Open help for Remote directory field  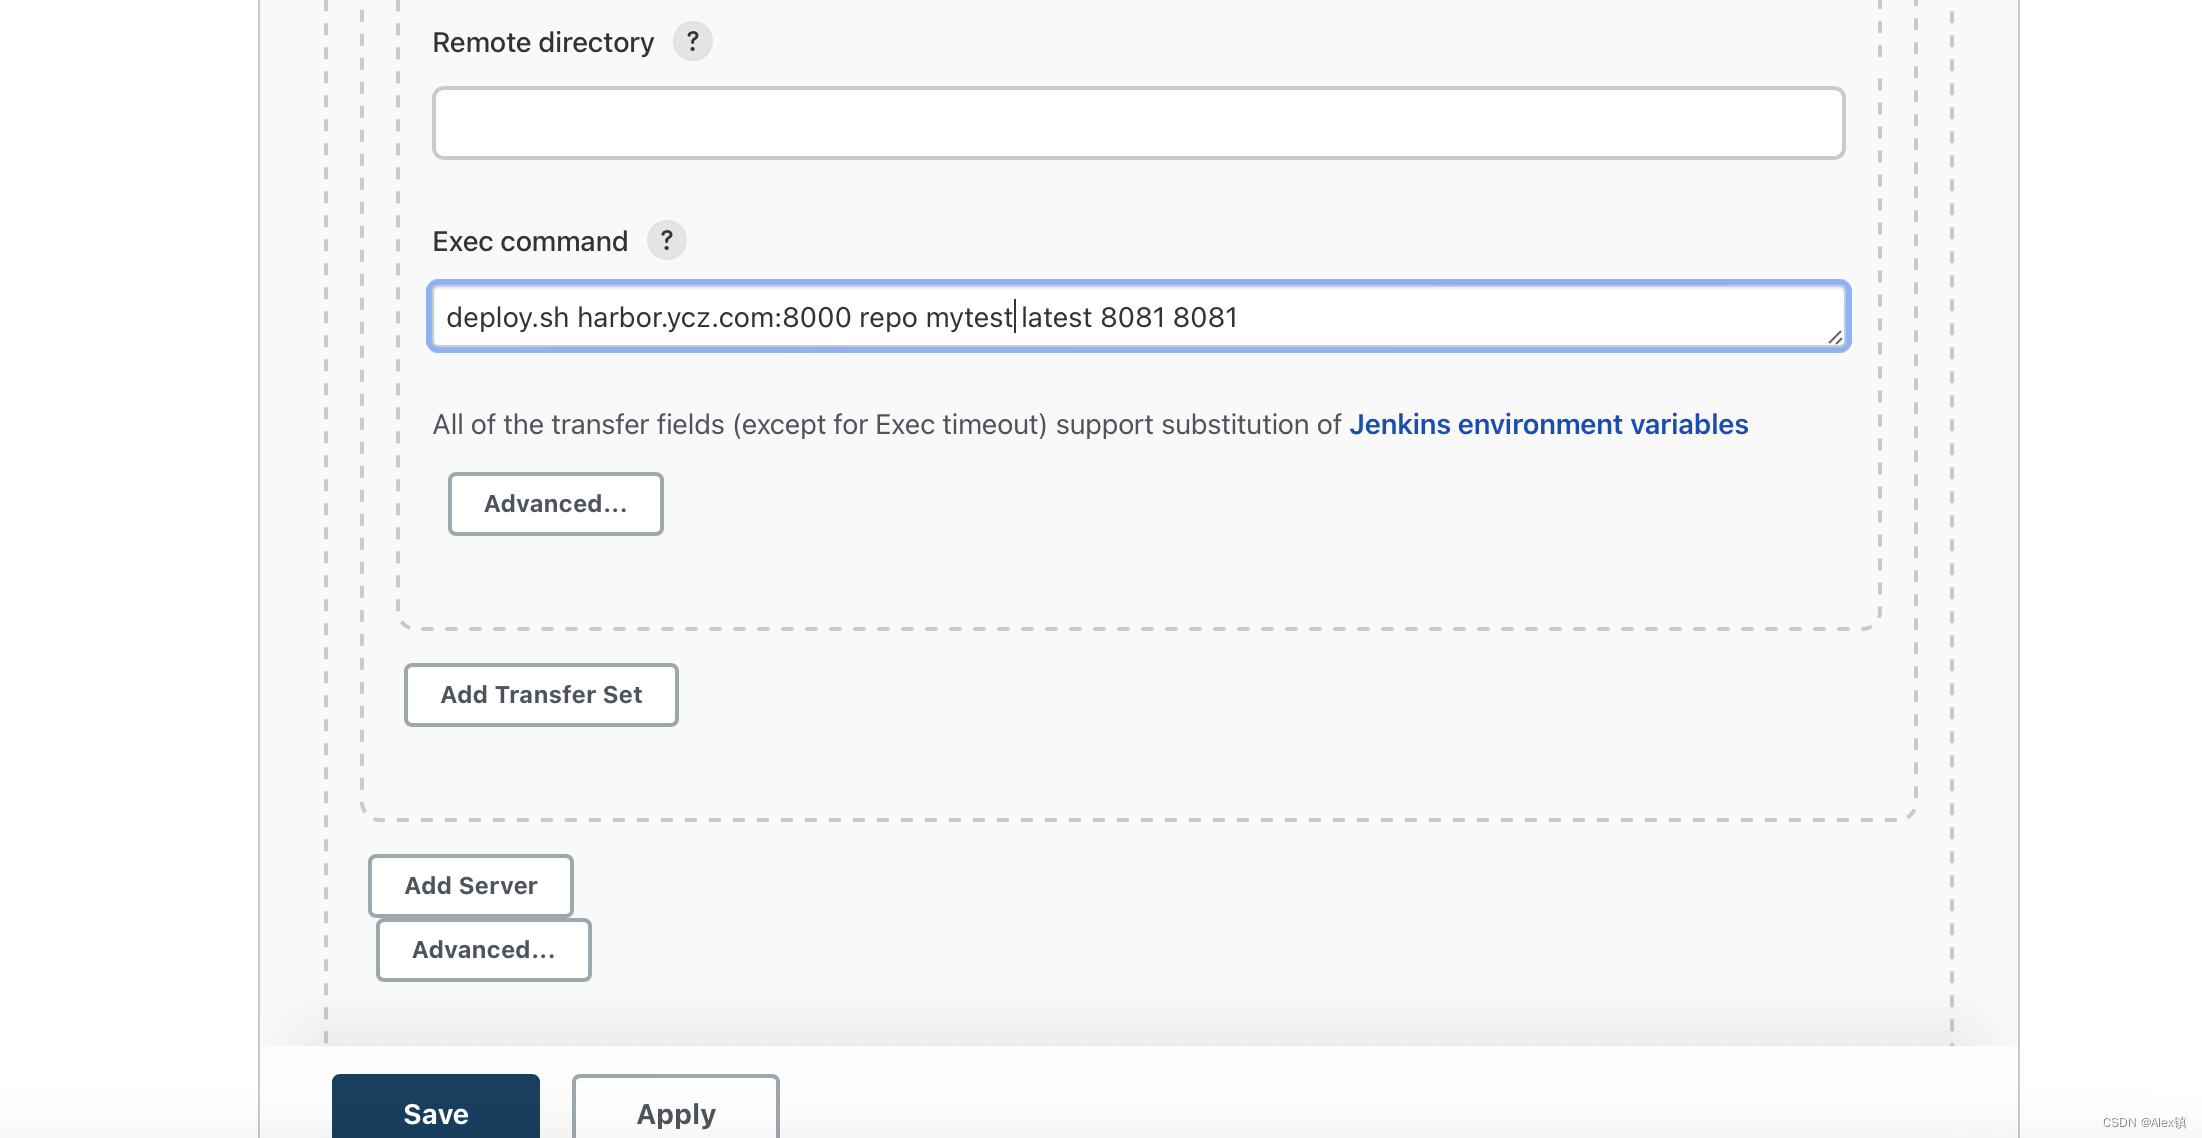pos(692,42)
